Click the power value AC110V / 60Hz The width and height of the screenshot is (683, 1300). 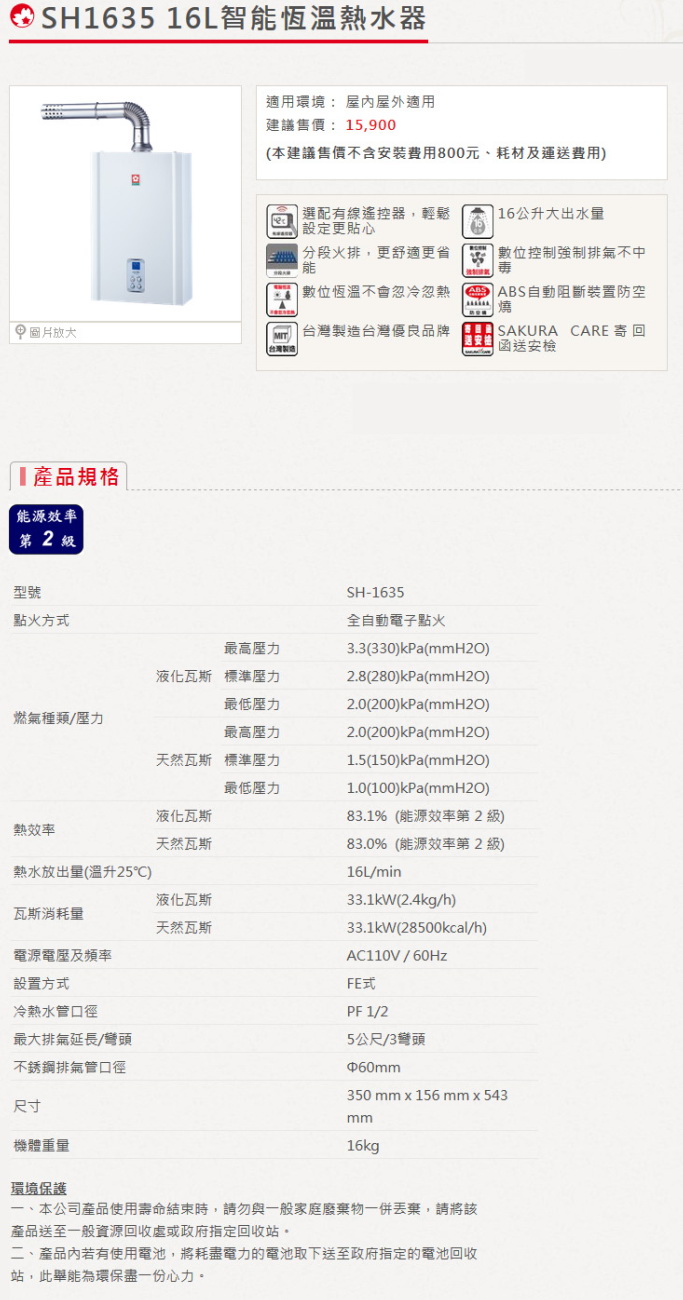coord(397,956)
